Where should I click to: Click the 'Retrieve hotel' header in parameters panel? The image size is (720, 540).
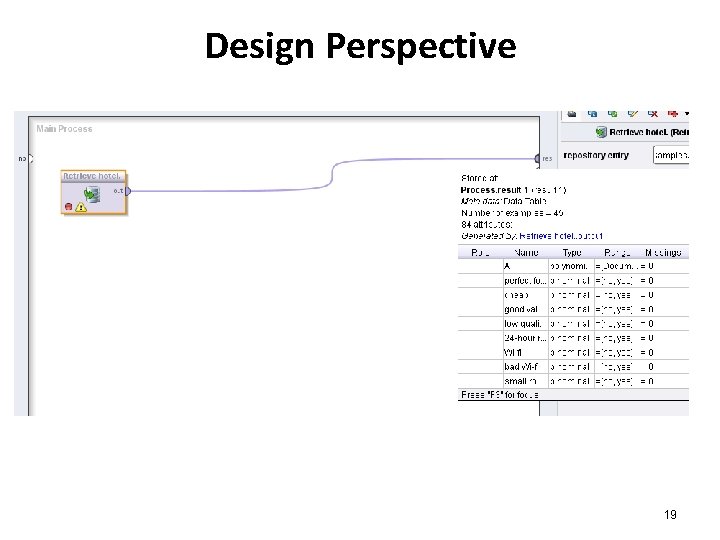pyautogui.click(x=649, y=132)
